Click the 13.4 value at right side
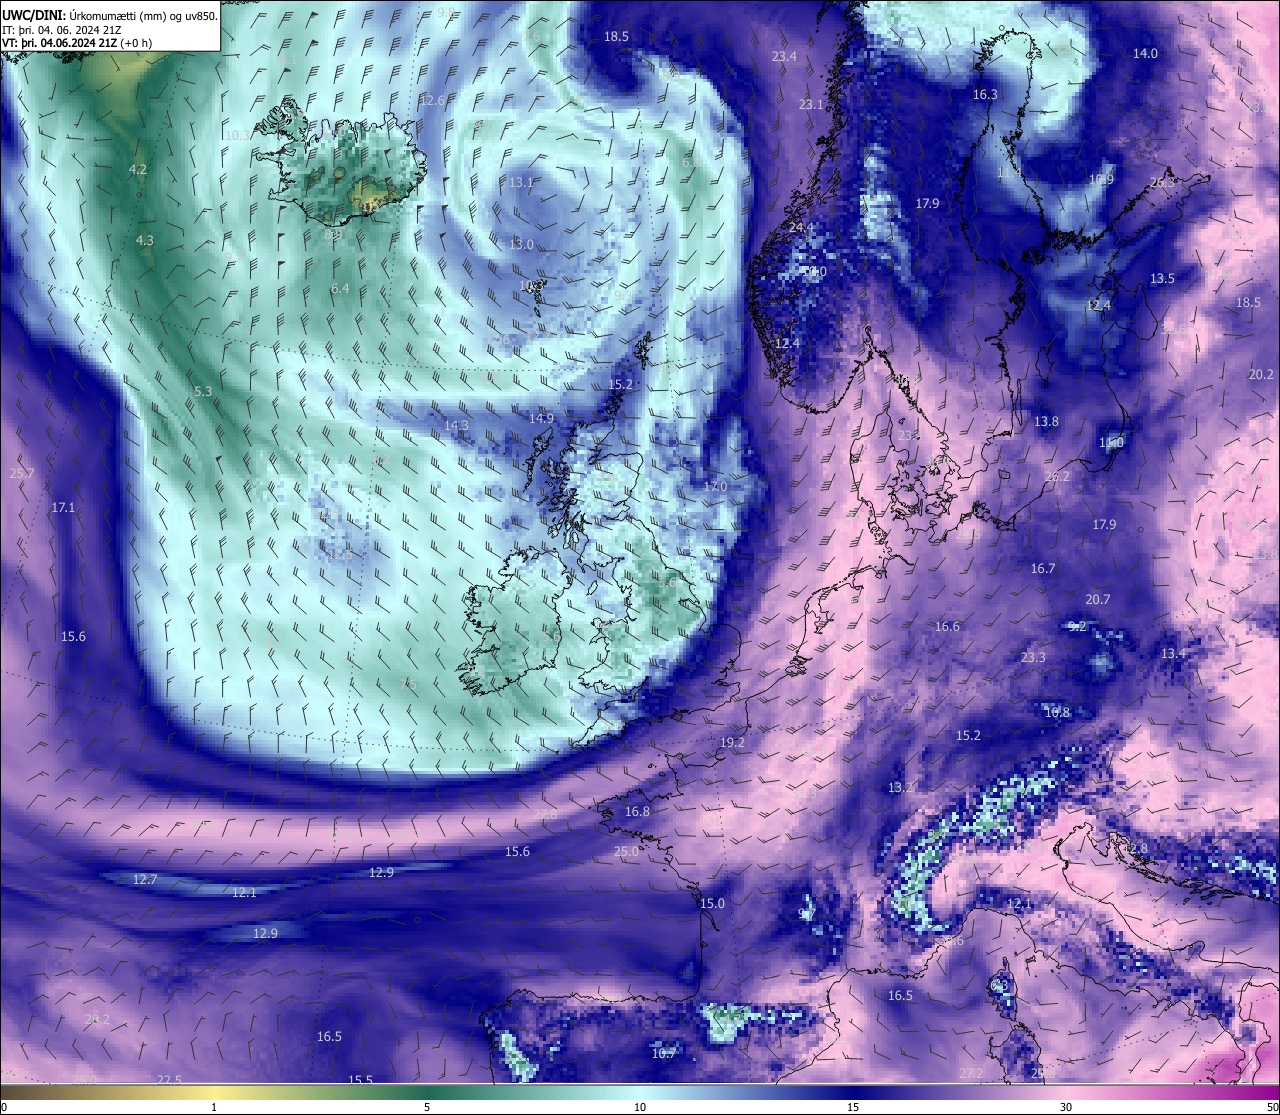This screenshot has width=1280, height=1115. (x=1173, y=654)
